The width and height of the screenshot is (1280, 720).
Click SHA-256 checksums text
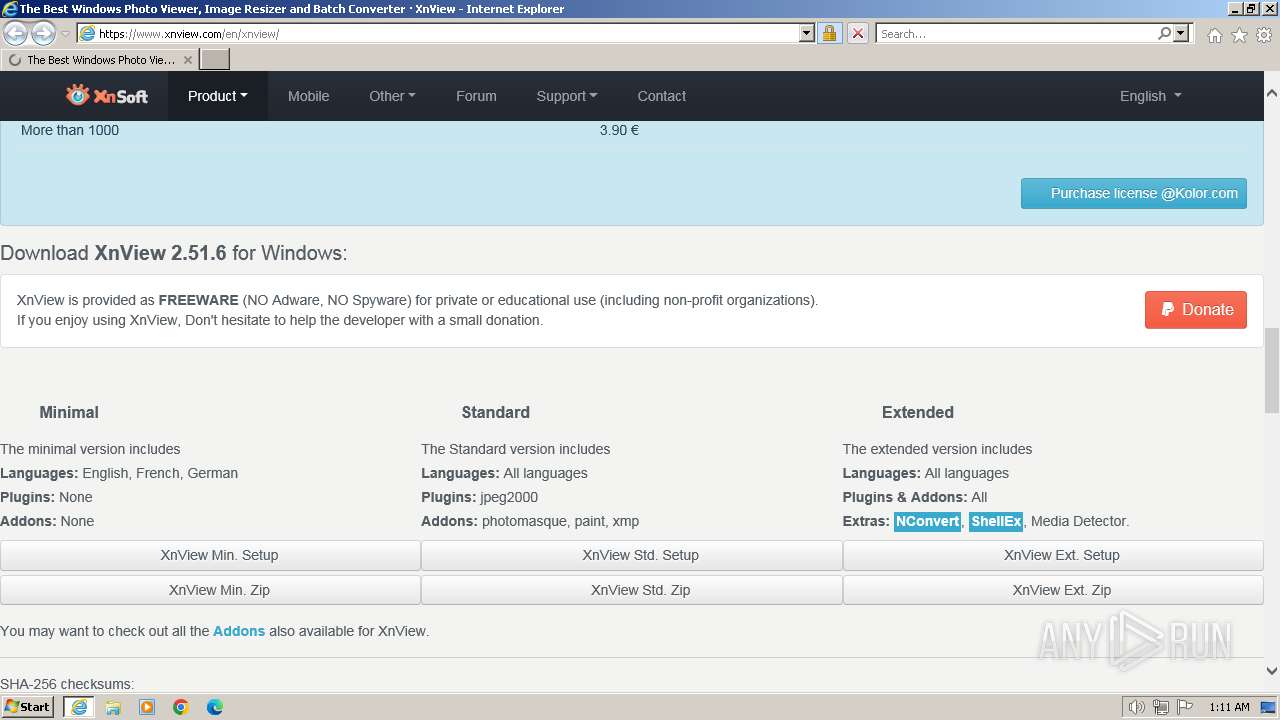click(67, 684)
